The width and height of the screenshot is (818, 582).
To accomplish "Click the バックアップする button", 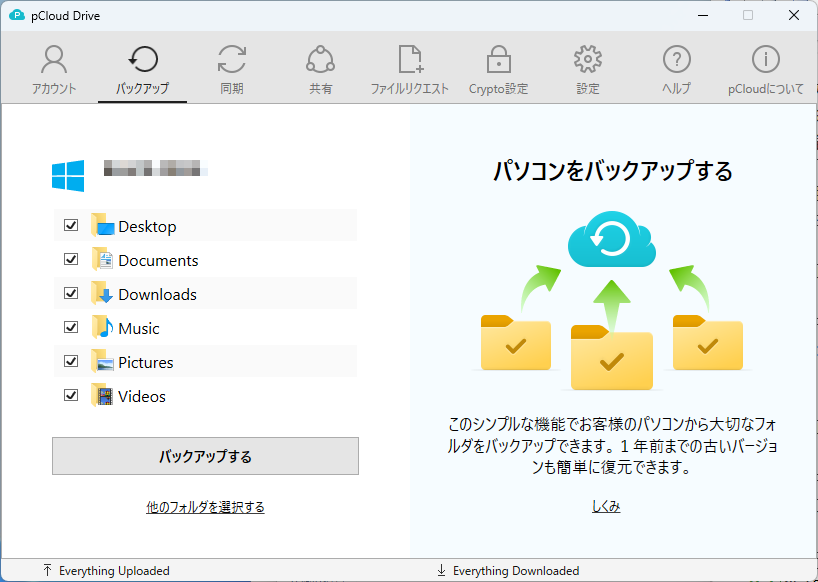I will point(205,456).
